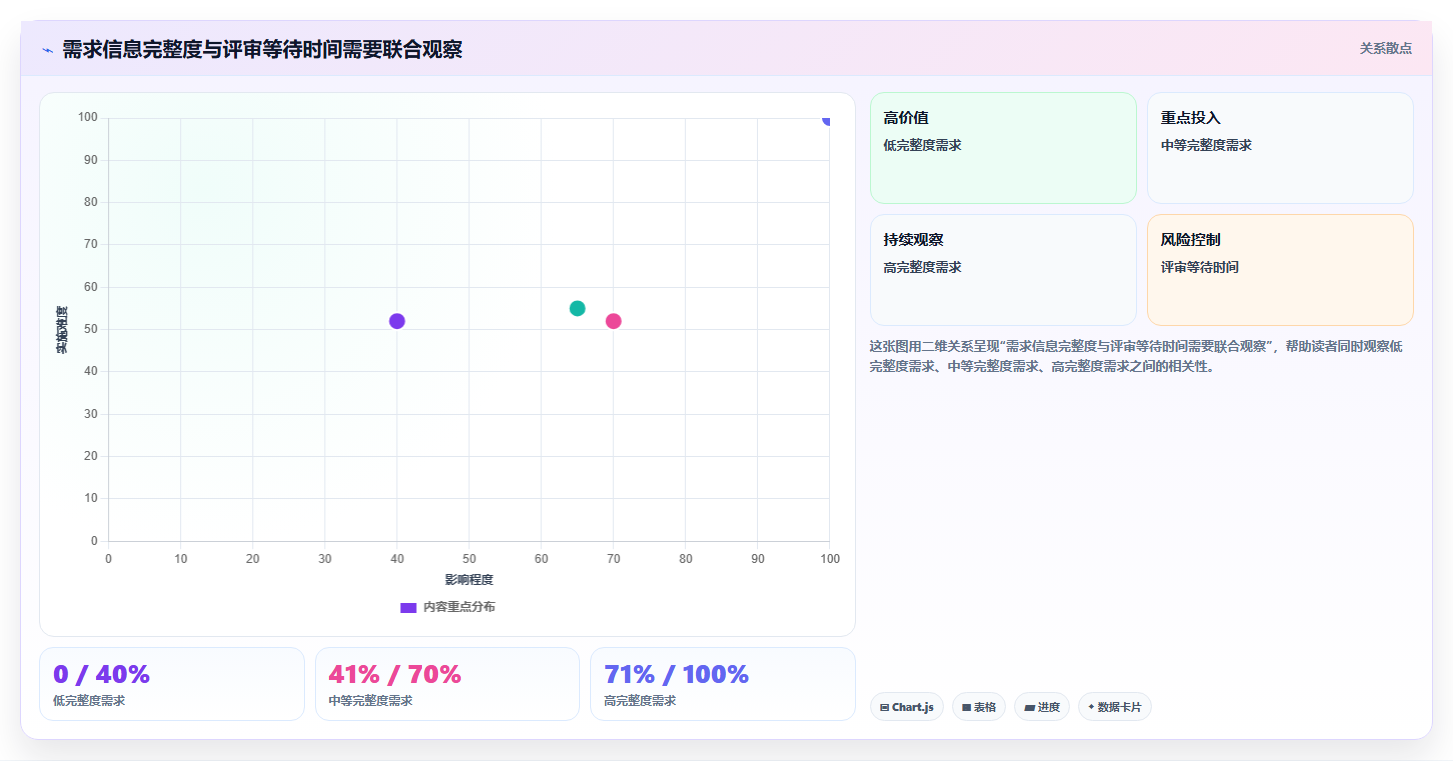The width and height of the screenshot is (1453, 761).
Task: Open the 风险控制 quadrant card
Action: (1280, 270)
